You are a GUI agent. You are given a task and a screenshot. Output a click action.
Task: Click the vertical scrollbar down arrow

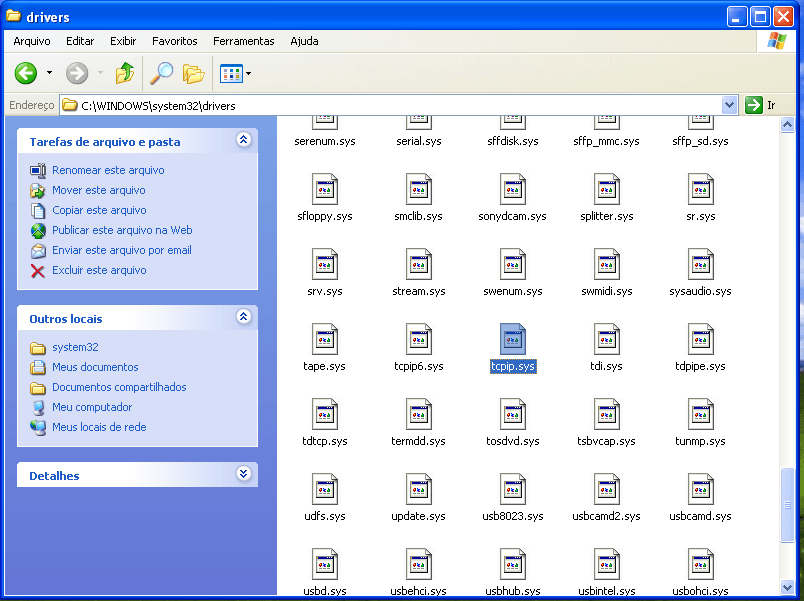[788, 586]
